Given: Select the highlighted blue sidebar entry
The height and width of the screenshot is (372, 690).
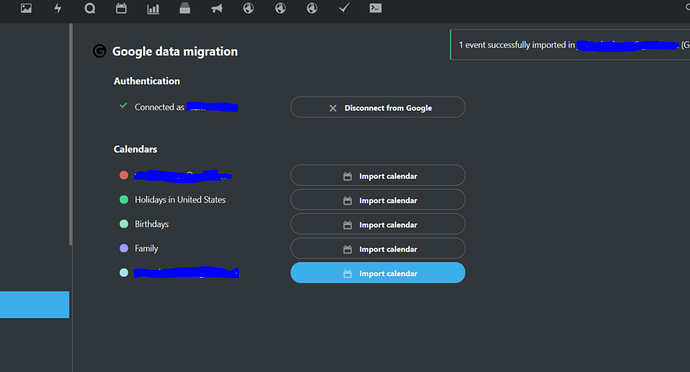Looking at the screenshot, I should (34, 304).
